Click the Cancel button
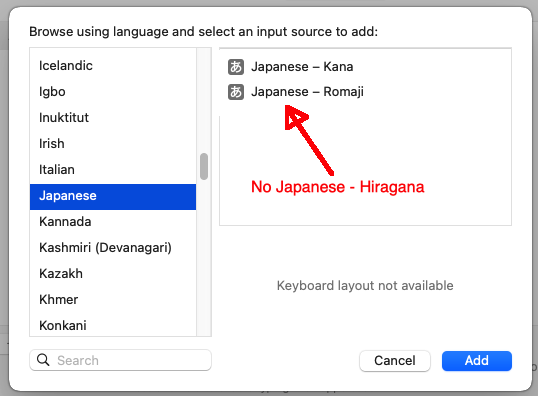 coord(395,361)
